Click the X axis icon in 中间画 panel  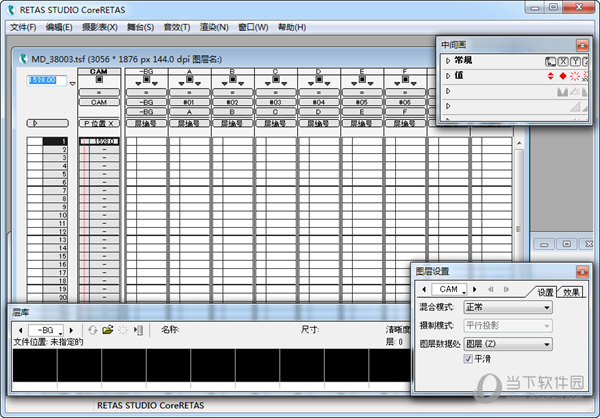(563, 61)
